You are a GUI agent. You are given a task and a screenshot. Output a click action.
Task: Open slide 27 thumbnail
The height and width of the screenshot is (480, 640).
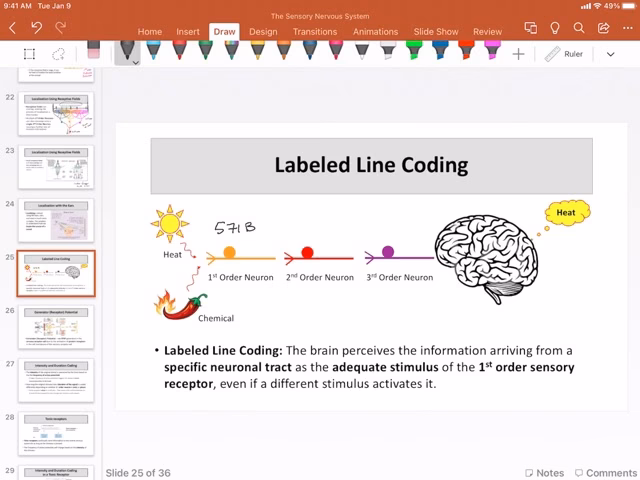coord(56,380)
